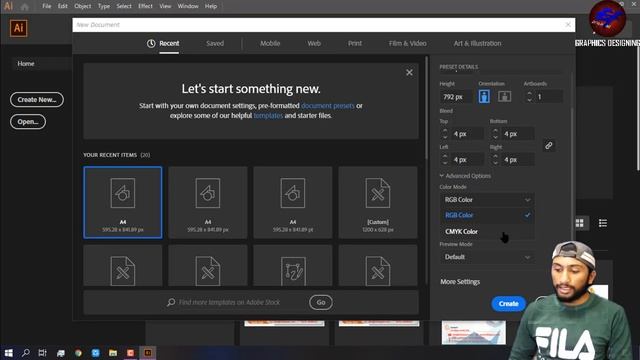Open the Type menu
Screen dimensions: 640x360
(x=104, y=6)
